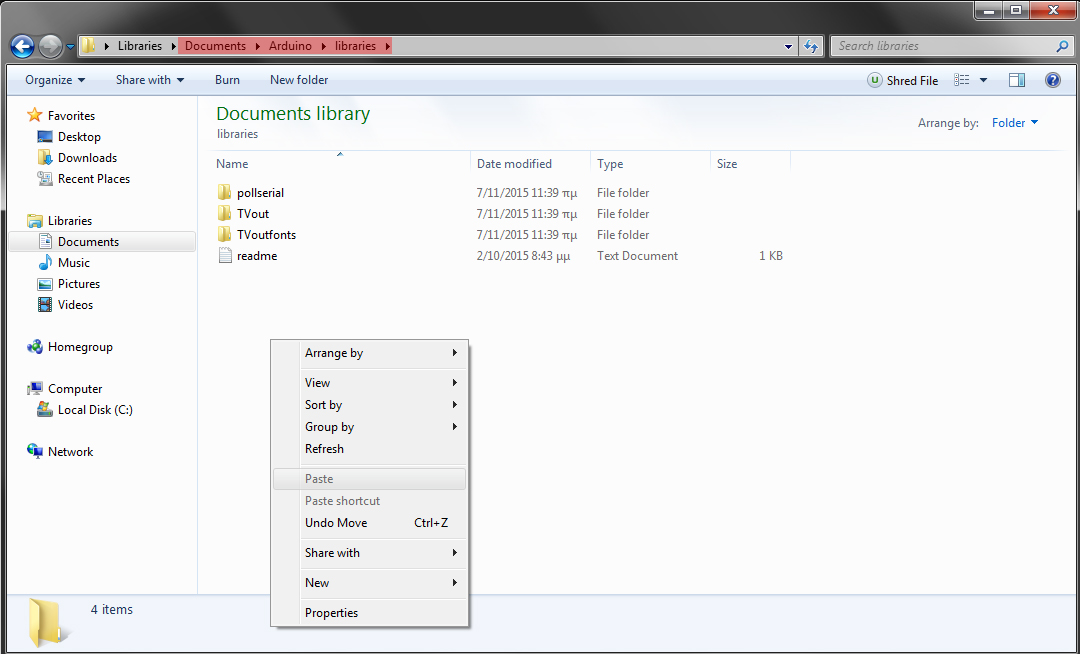Click the New folder toolbar button

(299, 80)
